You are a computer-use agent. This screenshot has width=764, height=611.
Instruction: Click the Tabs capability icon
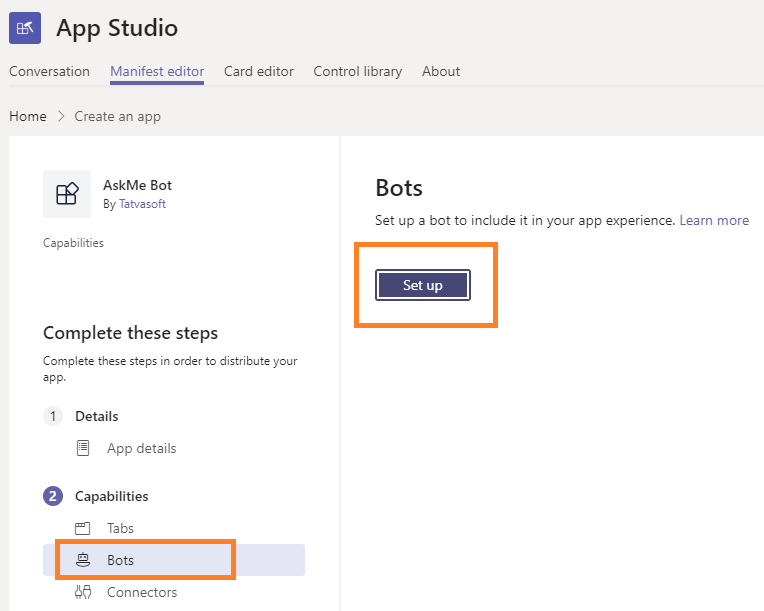click(x=82, y=528)
